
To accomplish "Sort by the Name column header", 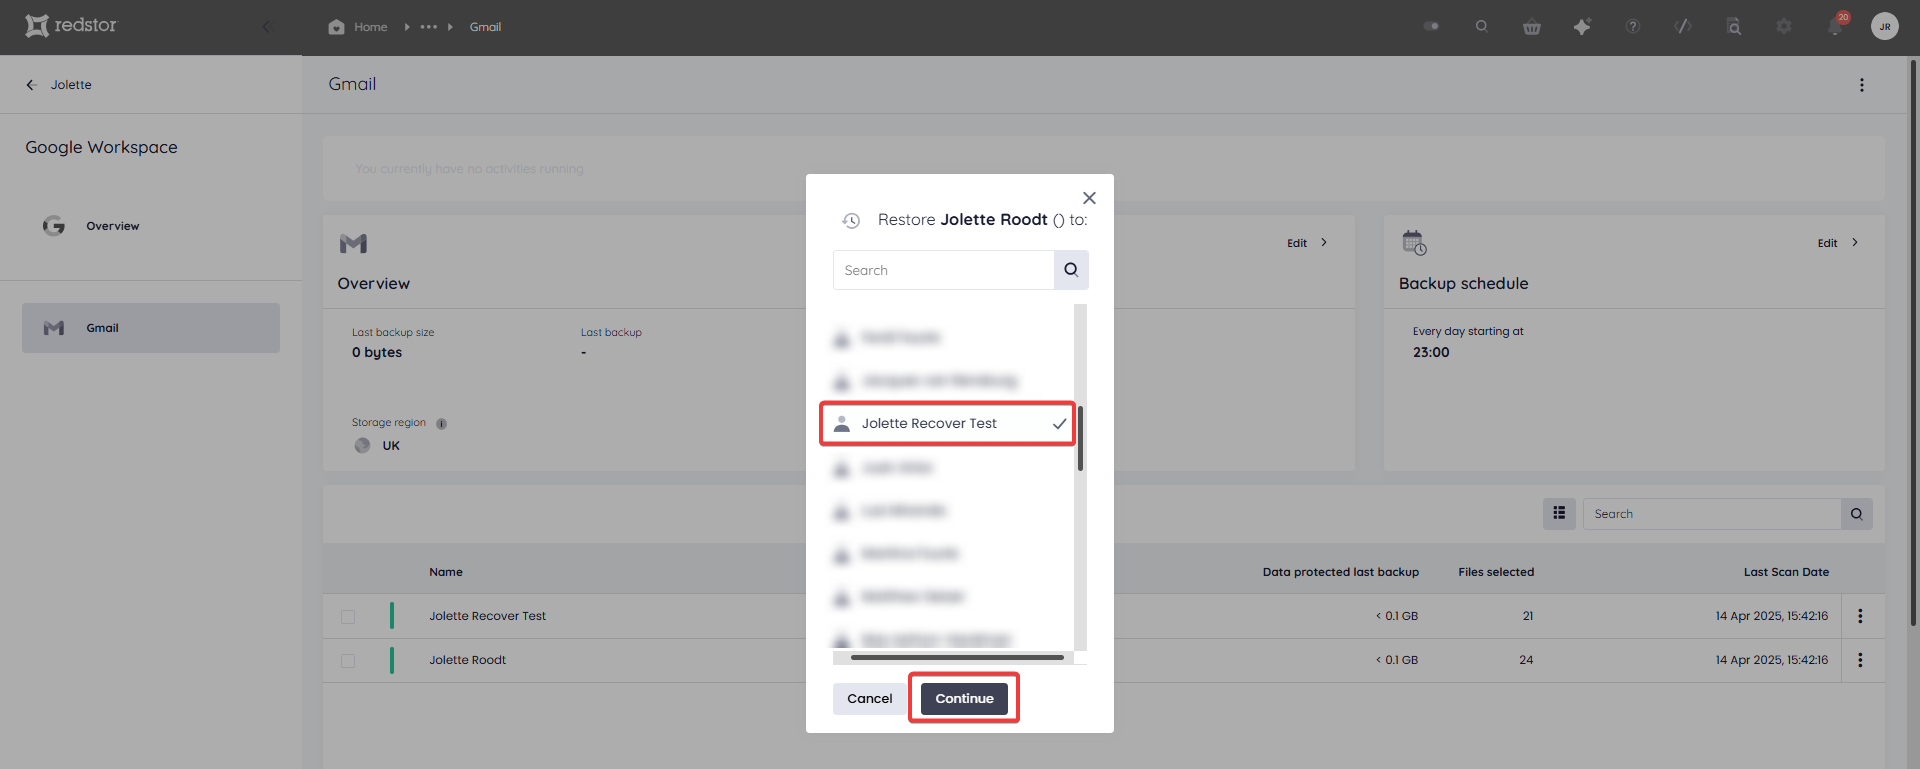I will [x=446, y=572].
